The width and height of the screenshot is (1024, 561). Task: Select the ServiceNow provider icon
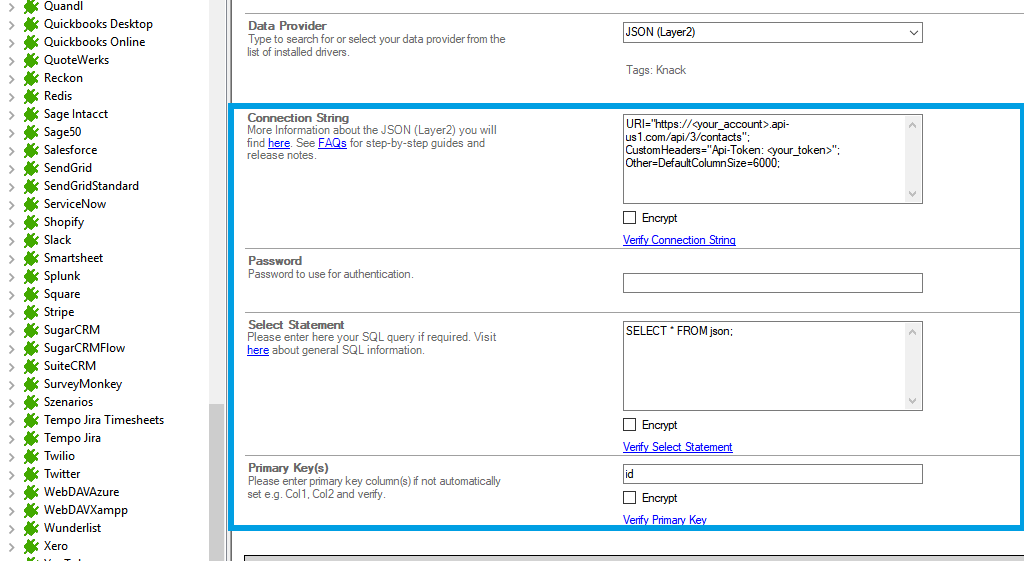(x=31, y=204)
